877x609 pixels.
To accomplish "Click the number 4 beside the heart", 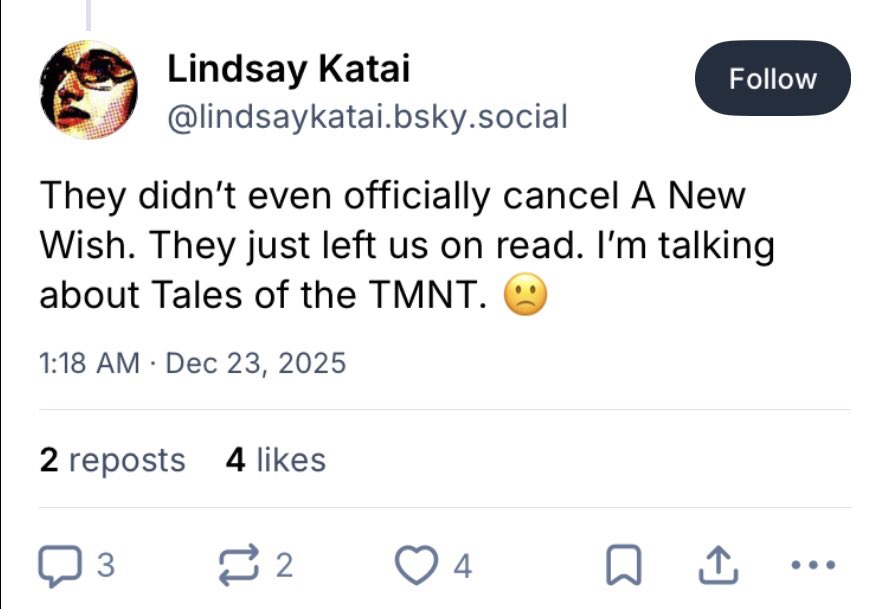I will [461, 567].
